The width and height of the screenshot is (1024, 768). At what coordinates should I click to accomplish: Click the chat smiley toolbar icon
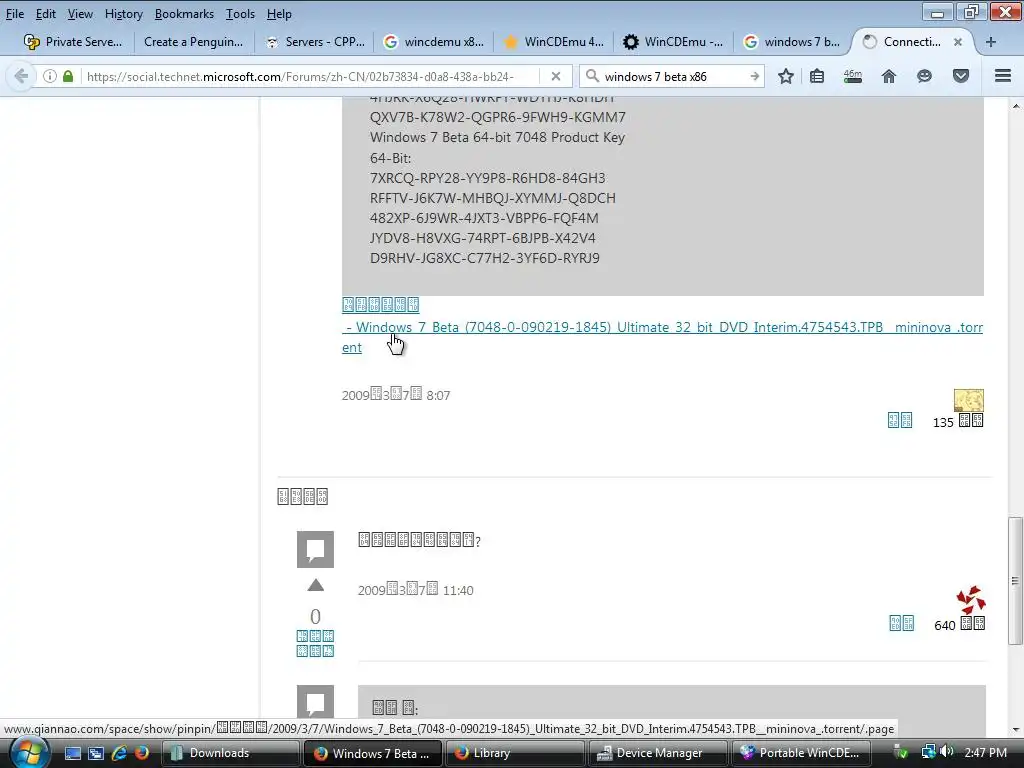pos(924,76)
